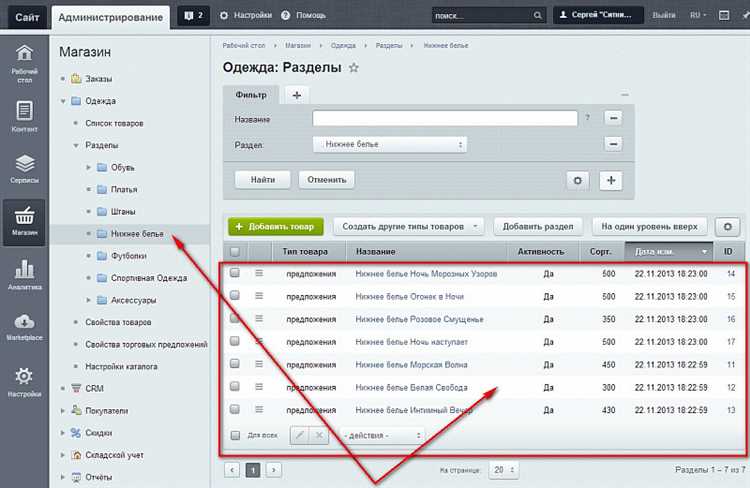
Task: Open row menu for Огонек в Ночи
Action: click(259, 296)
